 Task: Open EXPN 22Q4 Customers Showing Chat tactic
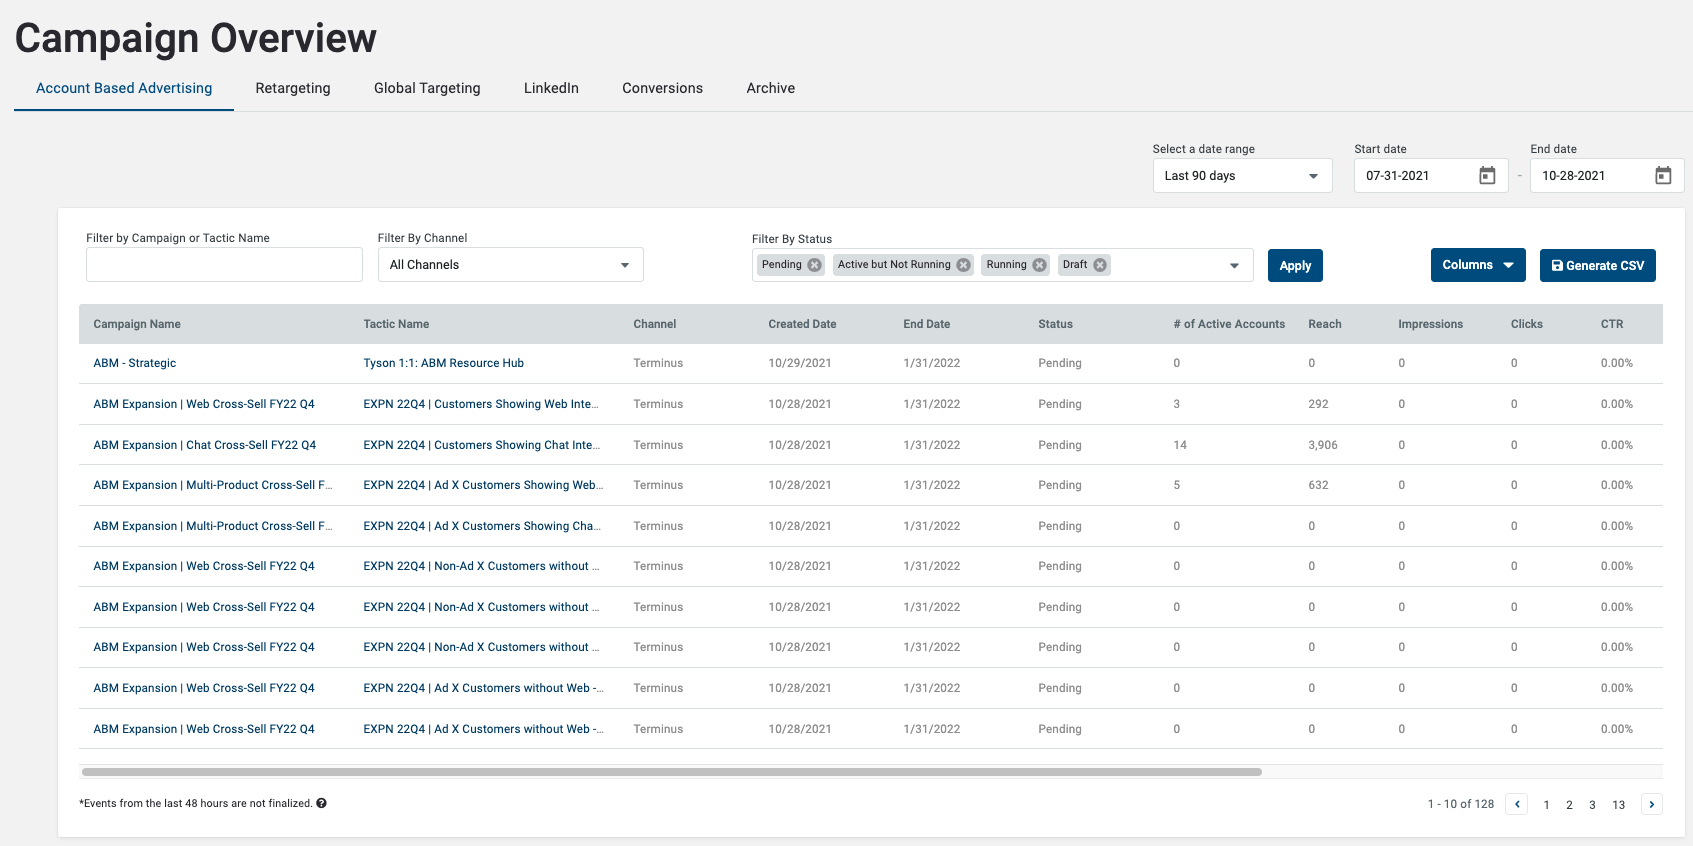pos(481,445)
